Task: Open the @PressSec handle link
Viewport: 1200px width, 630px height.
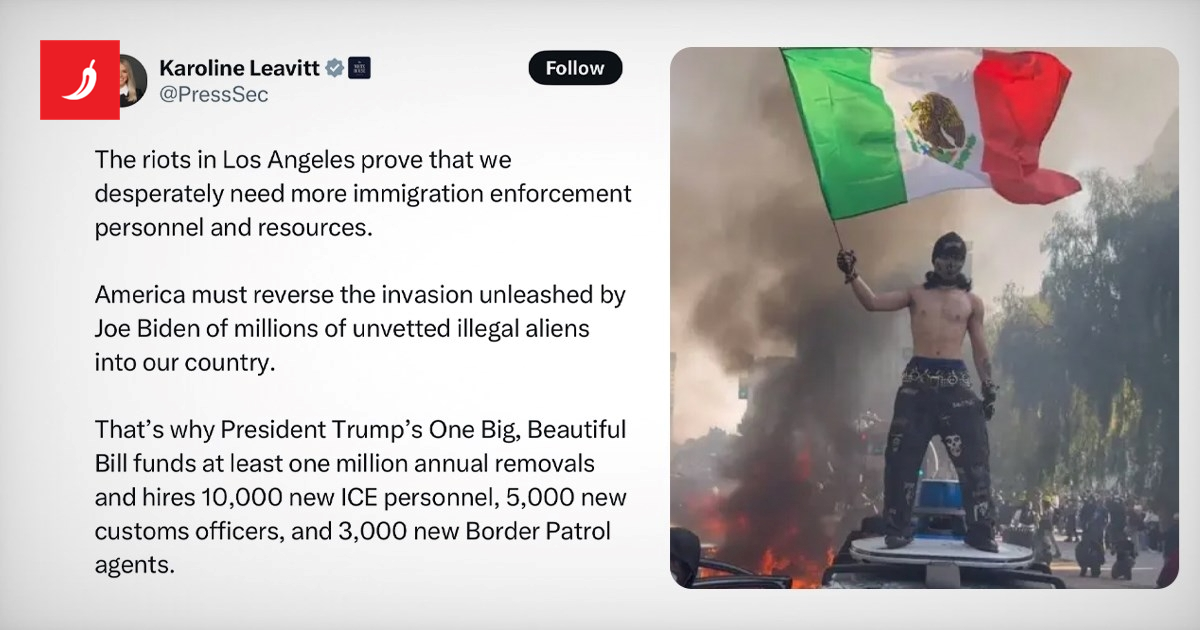Action: (x=213, y=95)
